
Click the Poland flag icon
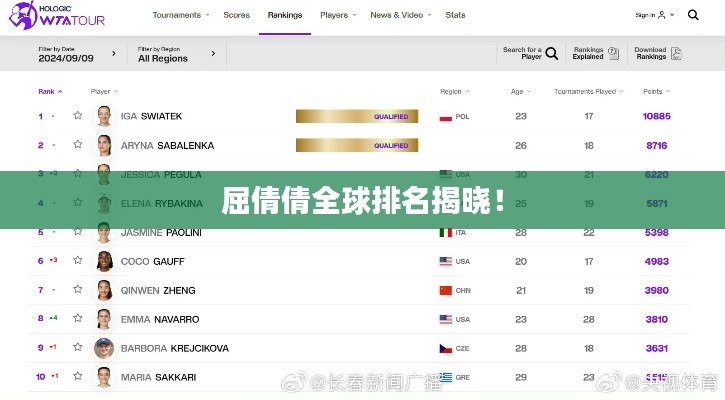click(446, 117)
